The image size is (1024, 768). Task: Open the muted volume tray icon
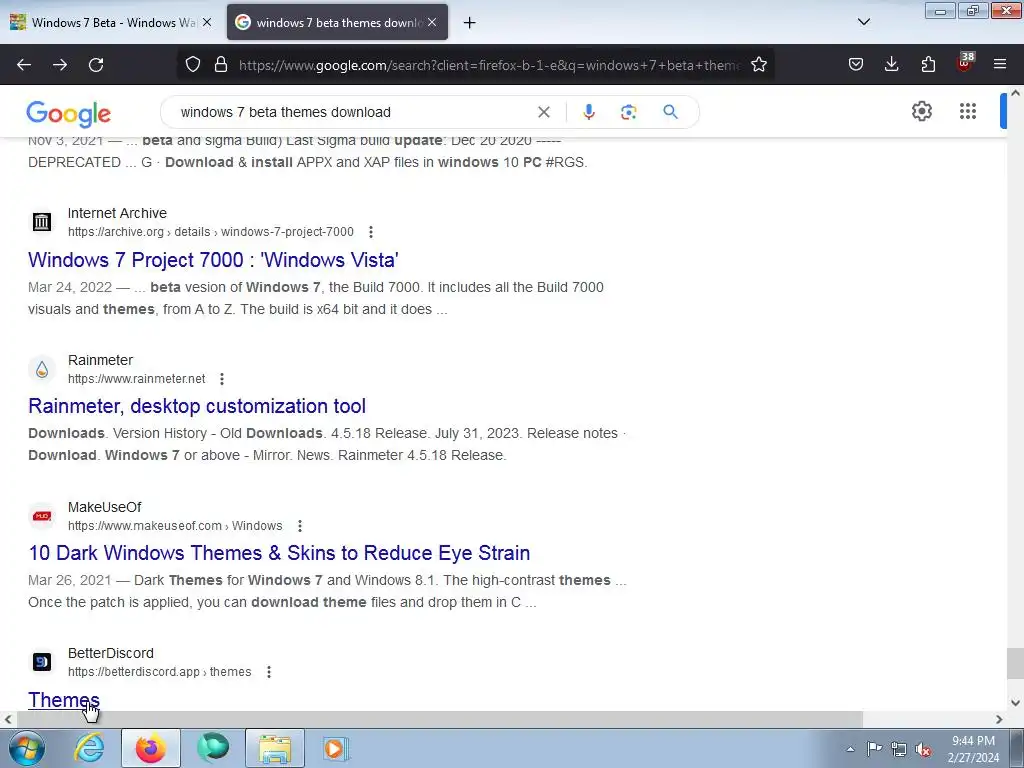pyautogui.click(x=923, y=750)
